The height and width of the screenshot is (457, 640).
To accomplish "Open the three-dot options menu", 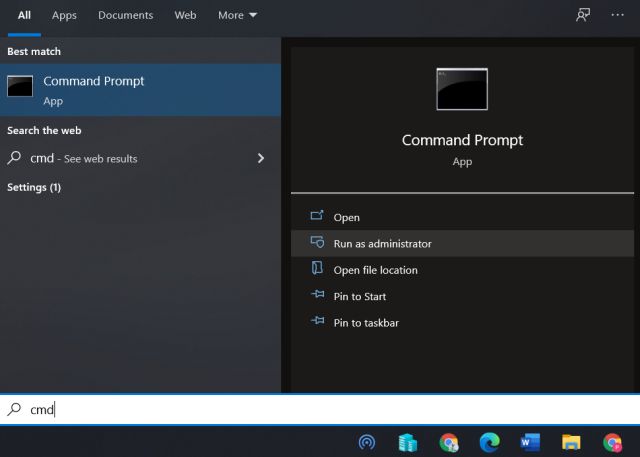I will (617, 15).
